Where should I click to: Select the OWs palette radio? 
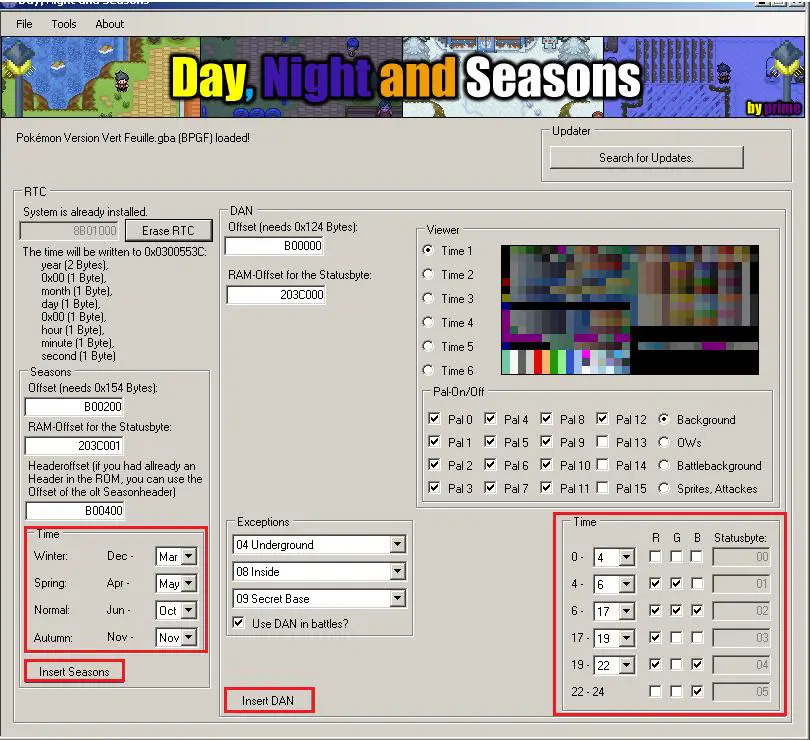pos(664,442)
